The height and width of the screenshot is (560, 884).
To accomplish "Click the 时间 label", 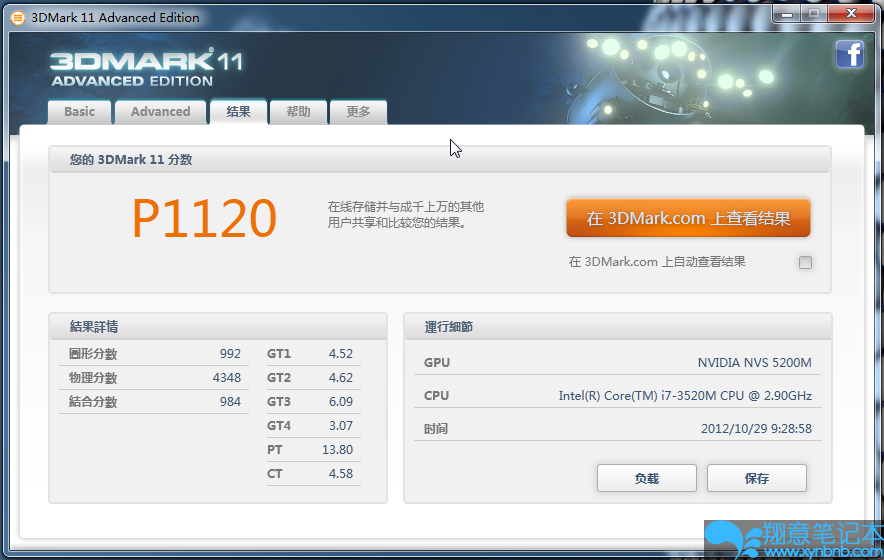I will point(436,429).
